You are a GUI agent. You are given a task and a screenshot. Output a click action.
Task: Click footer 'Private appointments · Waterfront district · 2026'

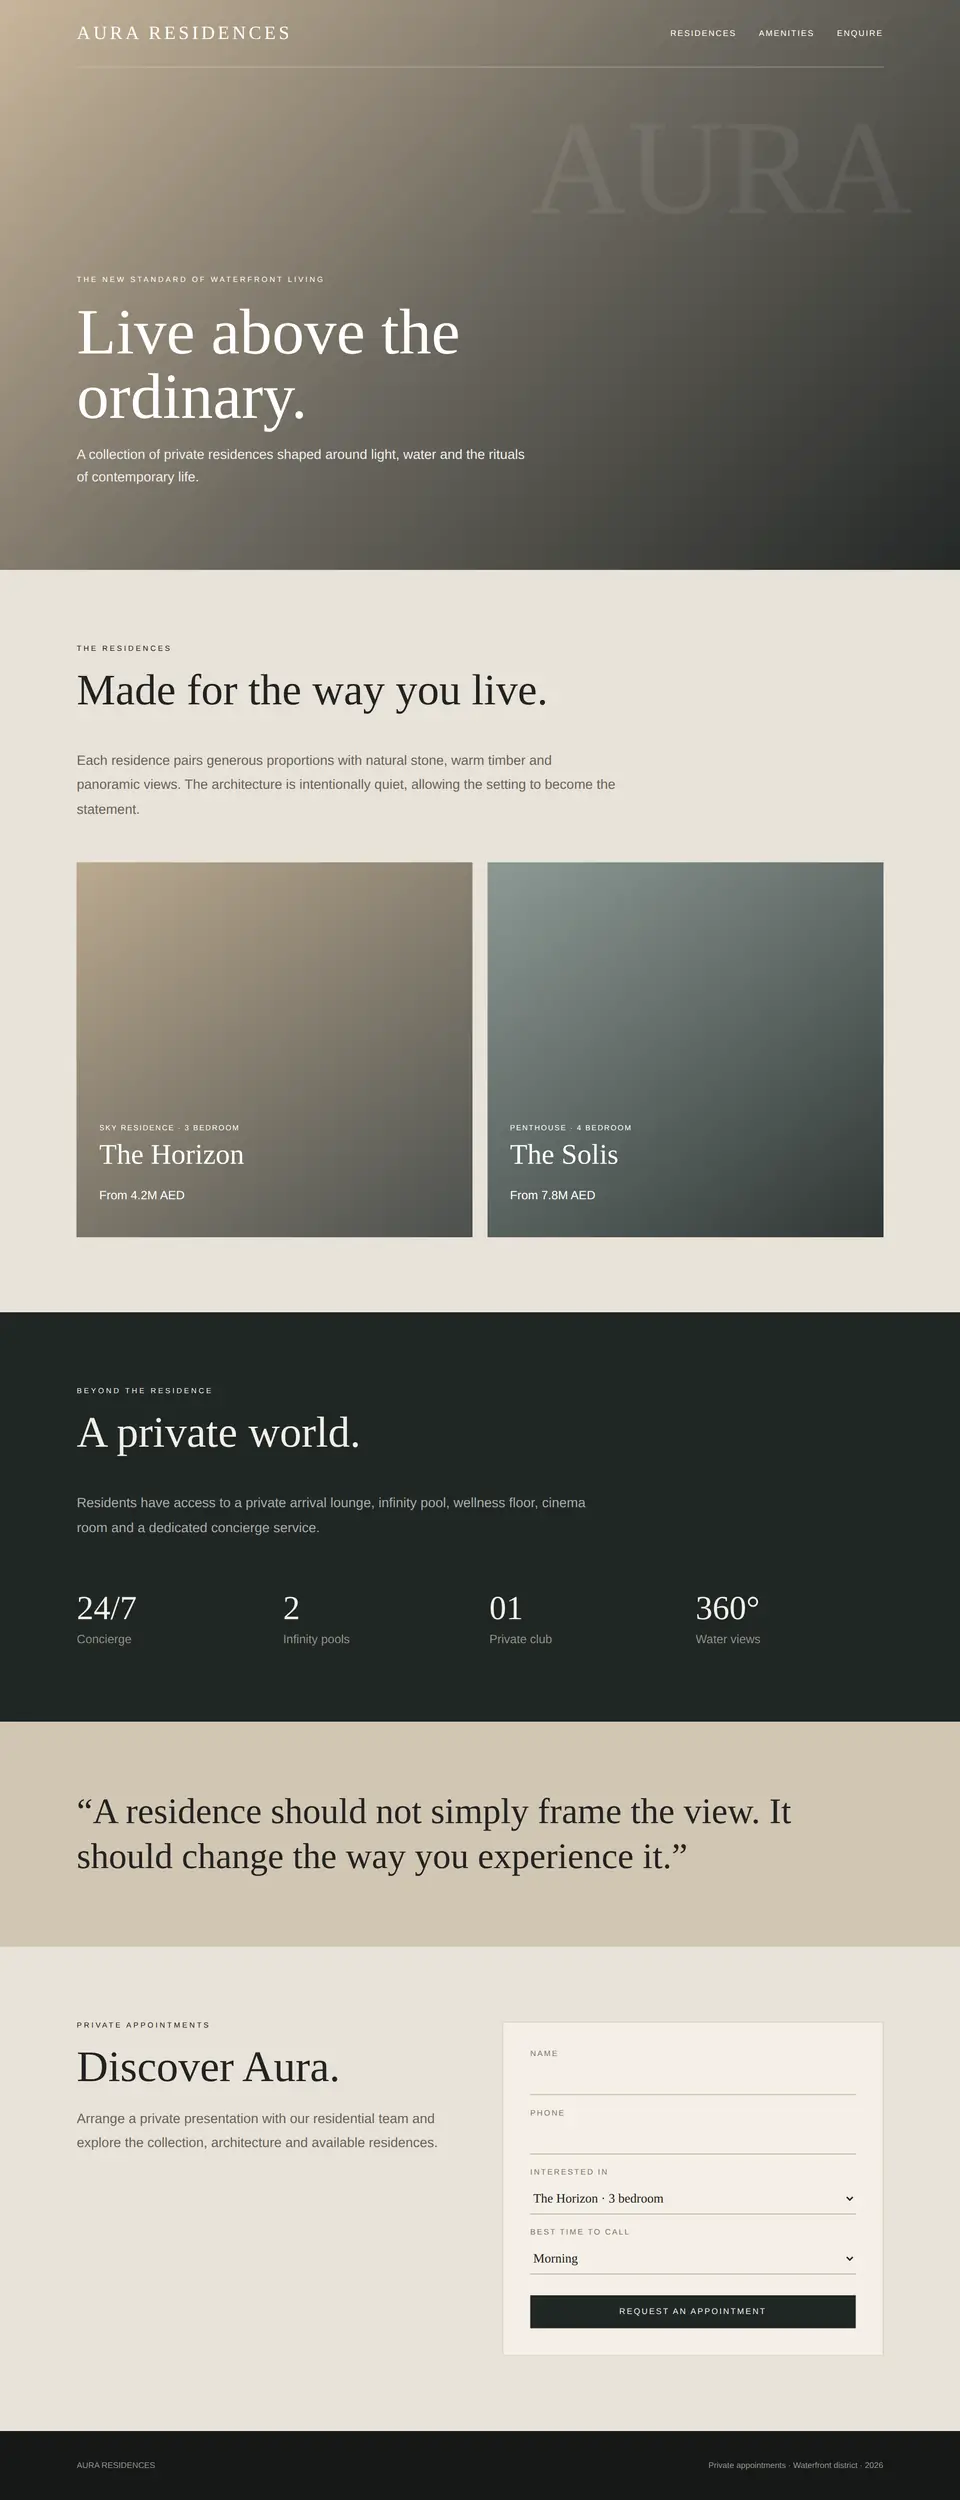tap(796, 2465)
